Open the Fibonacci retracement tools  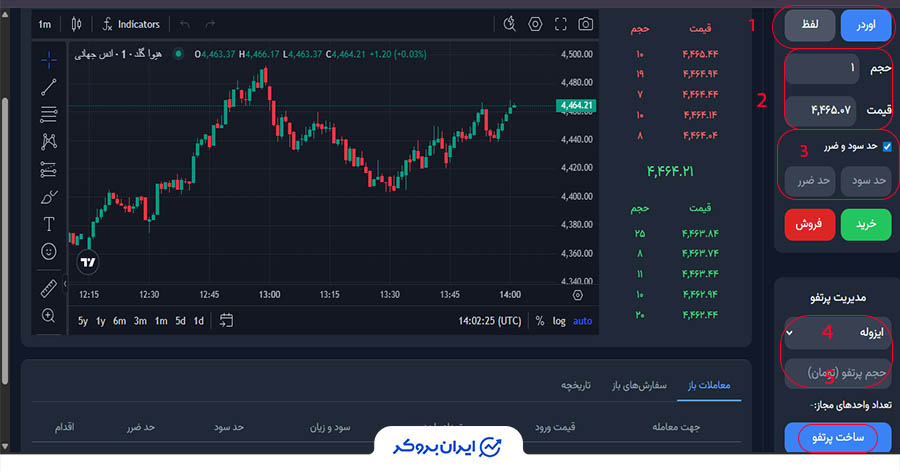tap(49, 114)
